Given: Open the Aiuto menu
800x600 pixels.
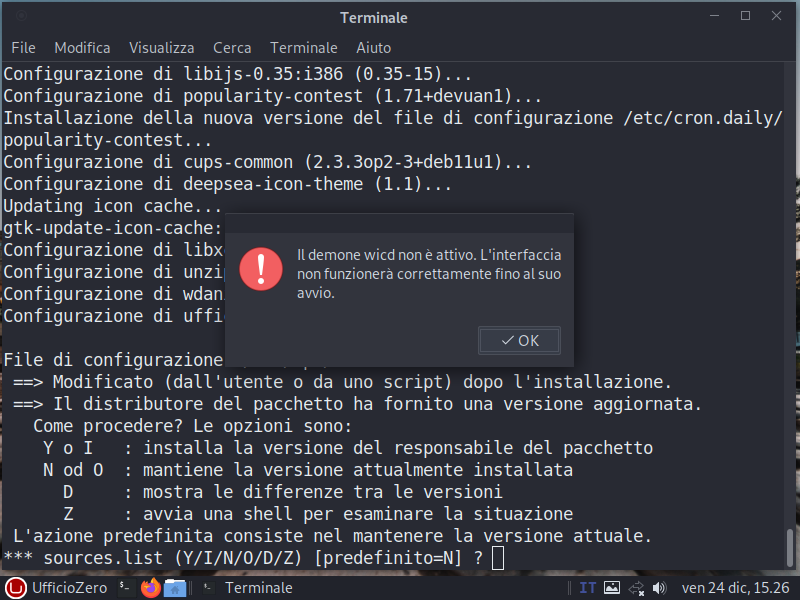Looking at the screenshot, I should pyautogui.click(x=374, y=47).
